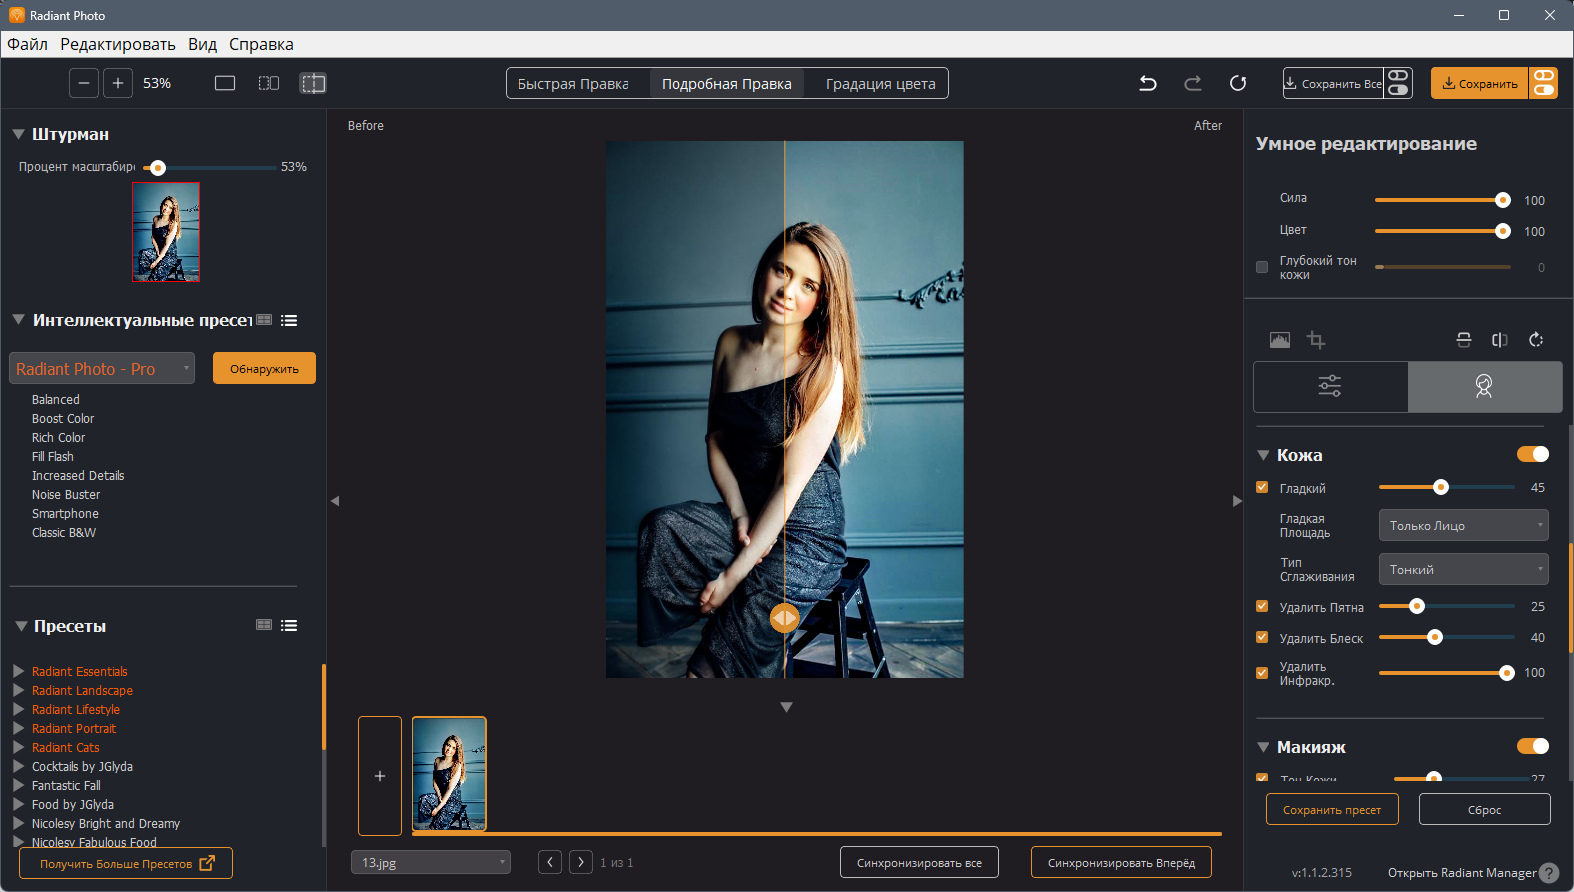Collapse the Пресеты section

(x=21, y=626)
